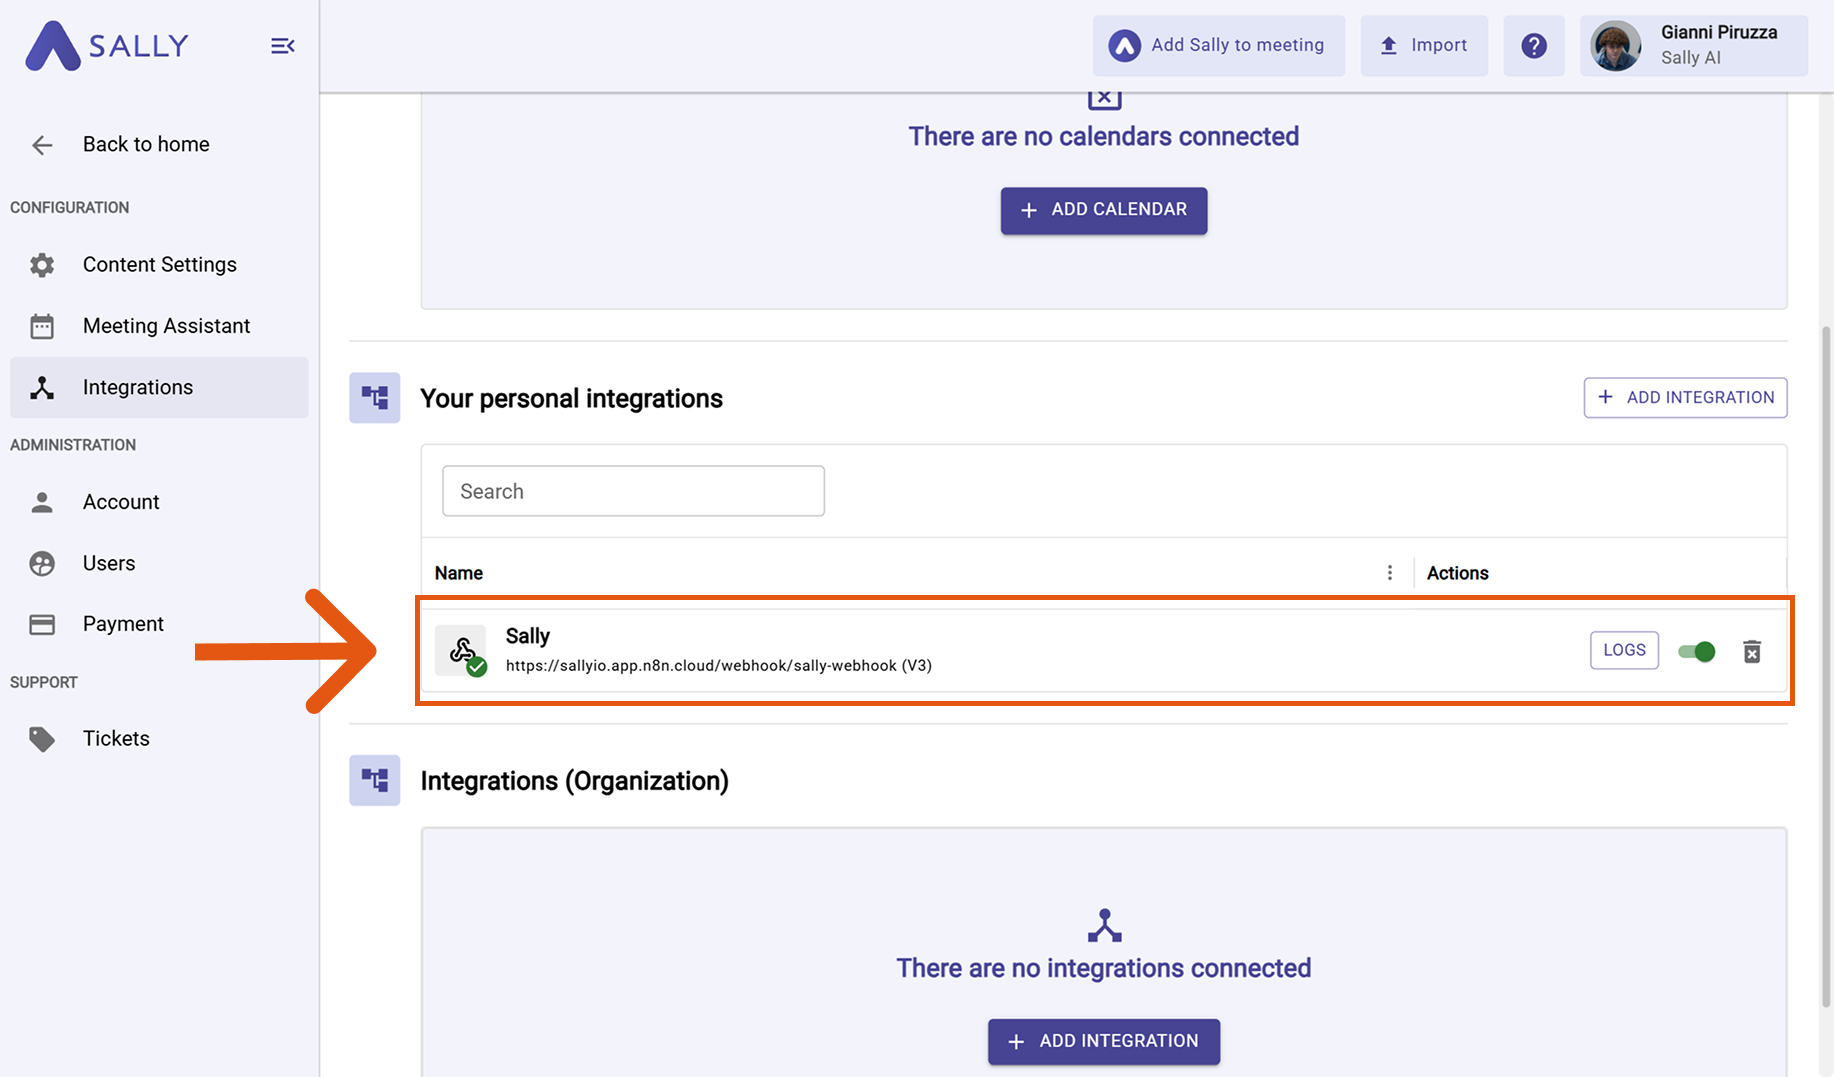Click Sally webhook integration icon
The width and height of the screenshot is (1834, 1077).
click(461, 651)
